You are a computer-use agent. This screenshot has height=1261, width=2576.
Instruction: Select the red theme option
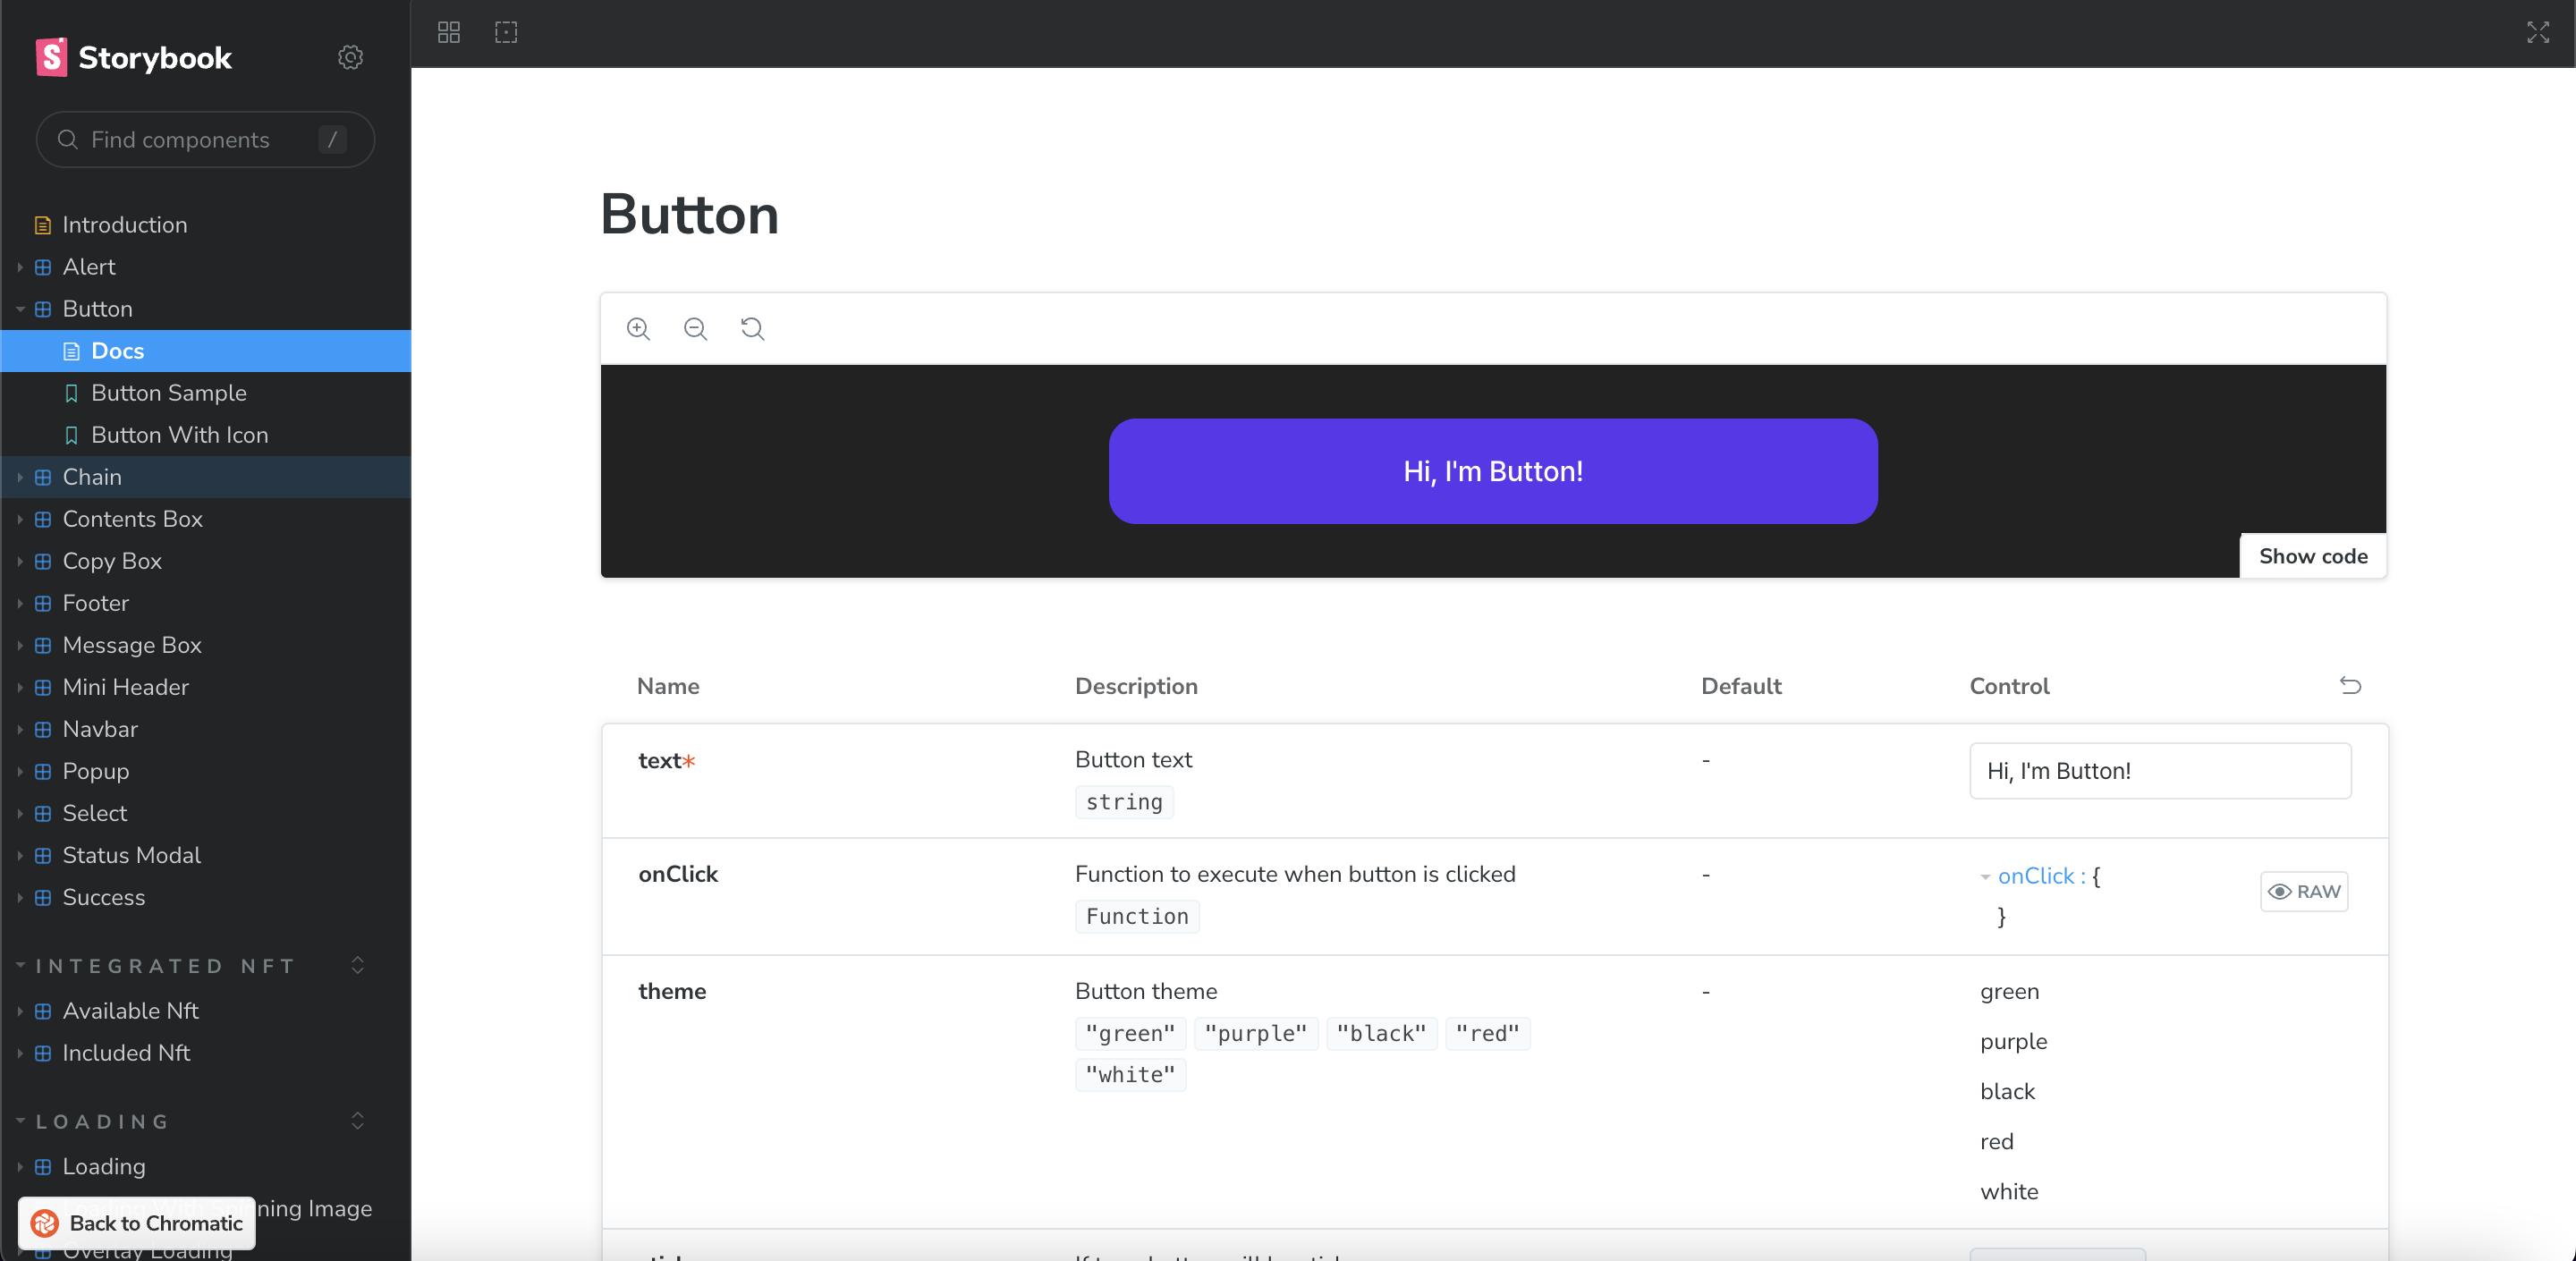[1996, 1141]
